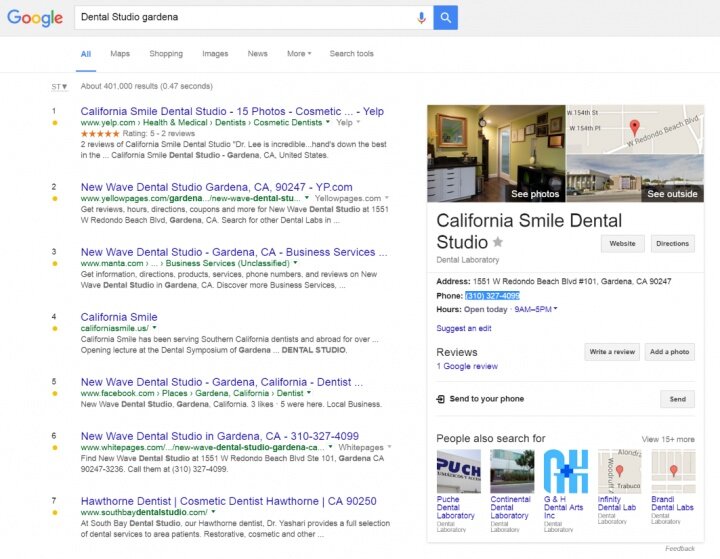Click the Whitepages source label
720x559 pixels.
(361, 447)
